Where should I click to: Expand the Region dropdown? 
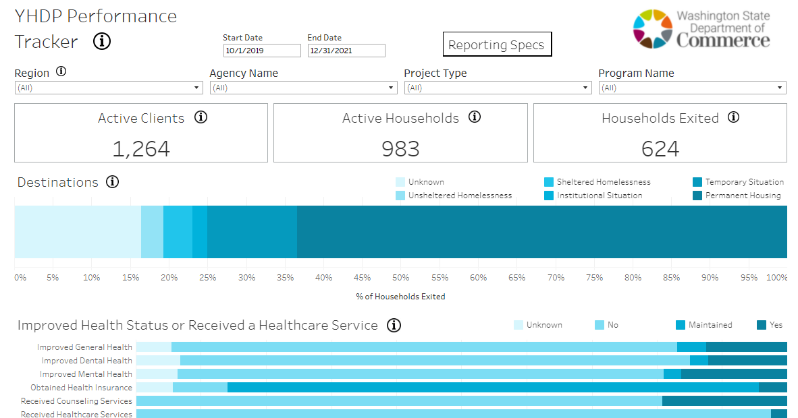108,88
